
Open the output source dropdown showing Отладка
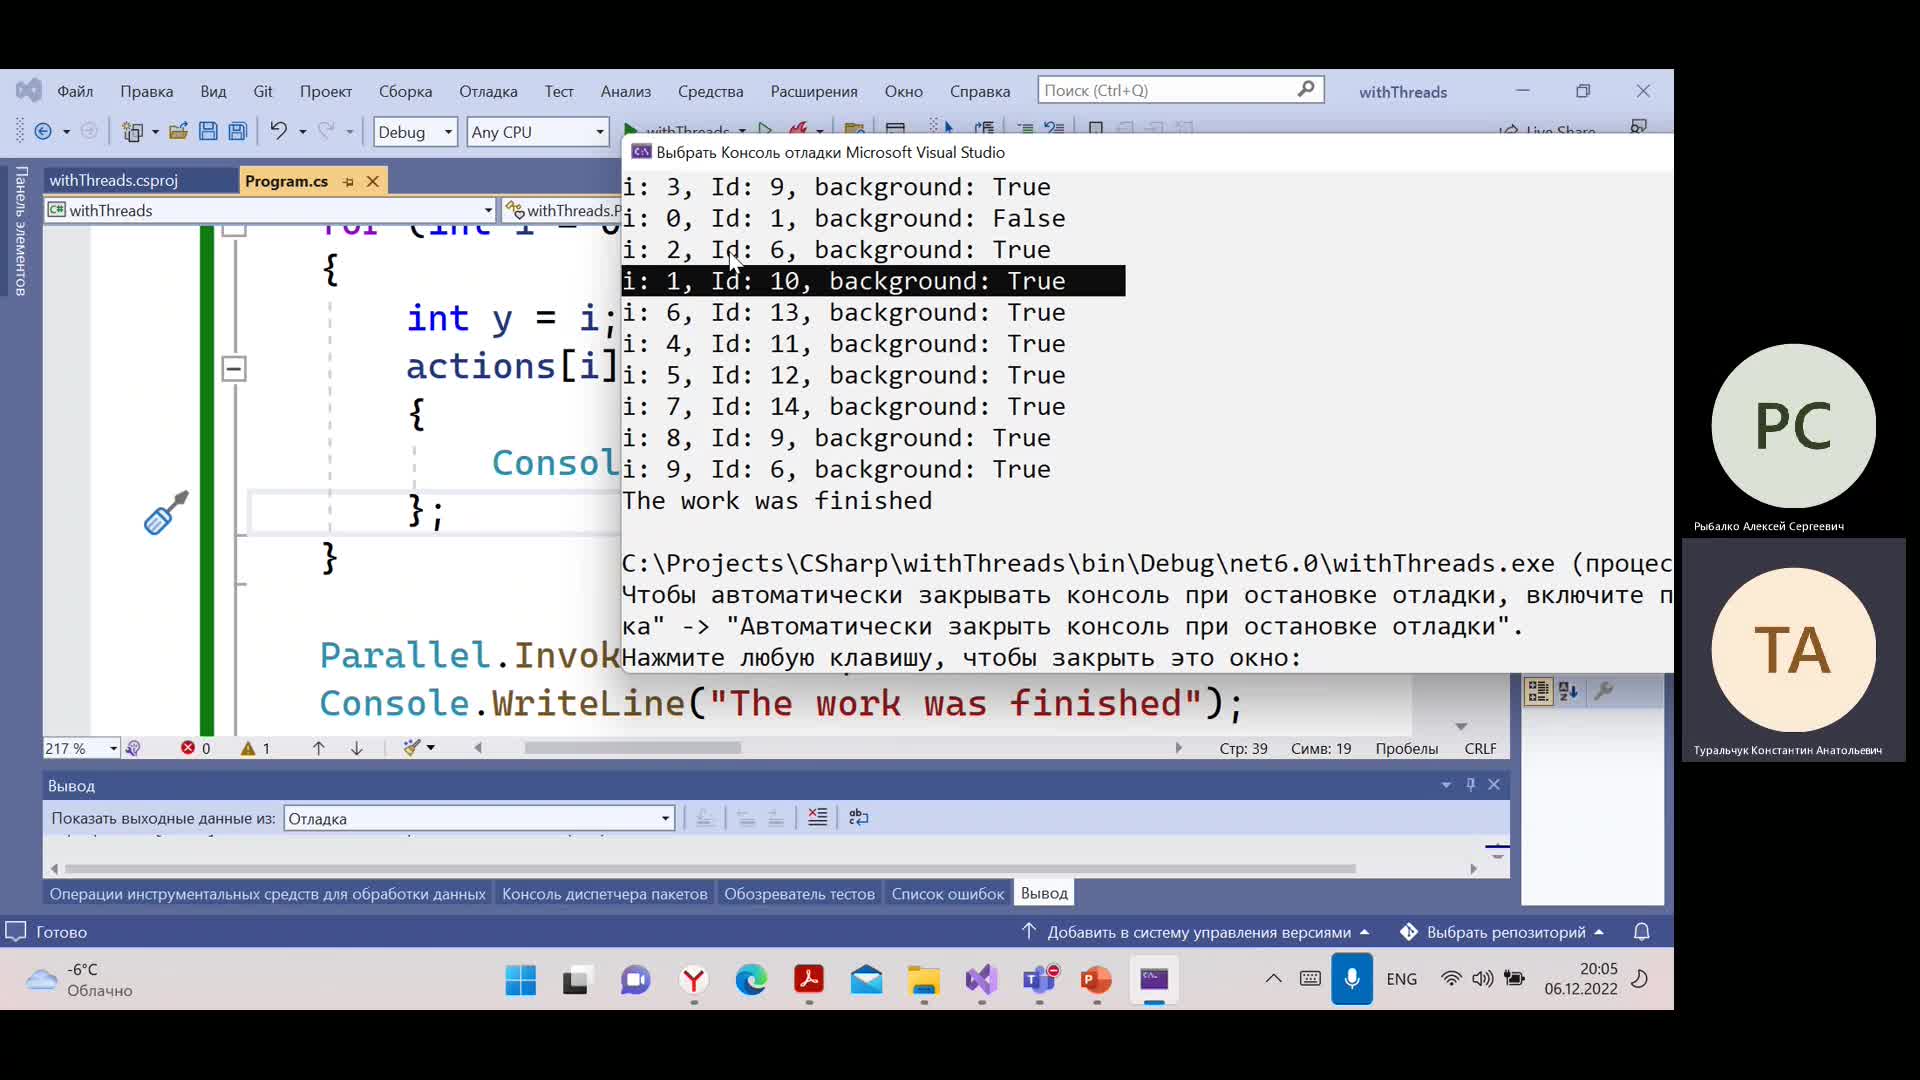[478, 818]
